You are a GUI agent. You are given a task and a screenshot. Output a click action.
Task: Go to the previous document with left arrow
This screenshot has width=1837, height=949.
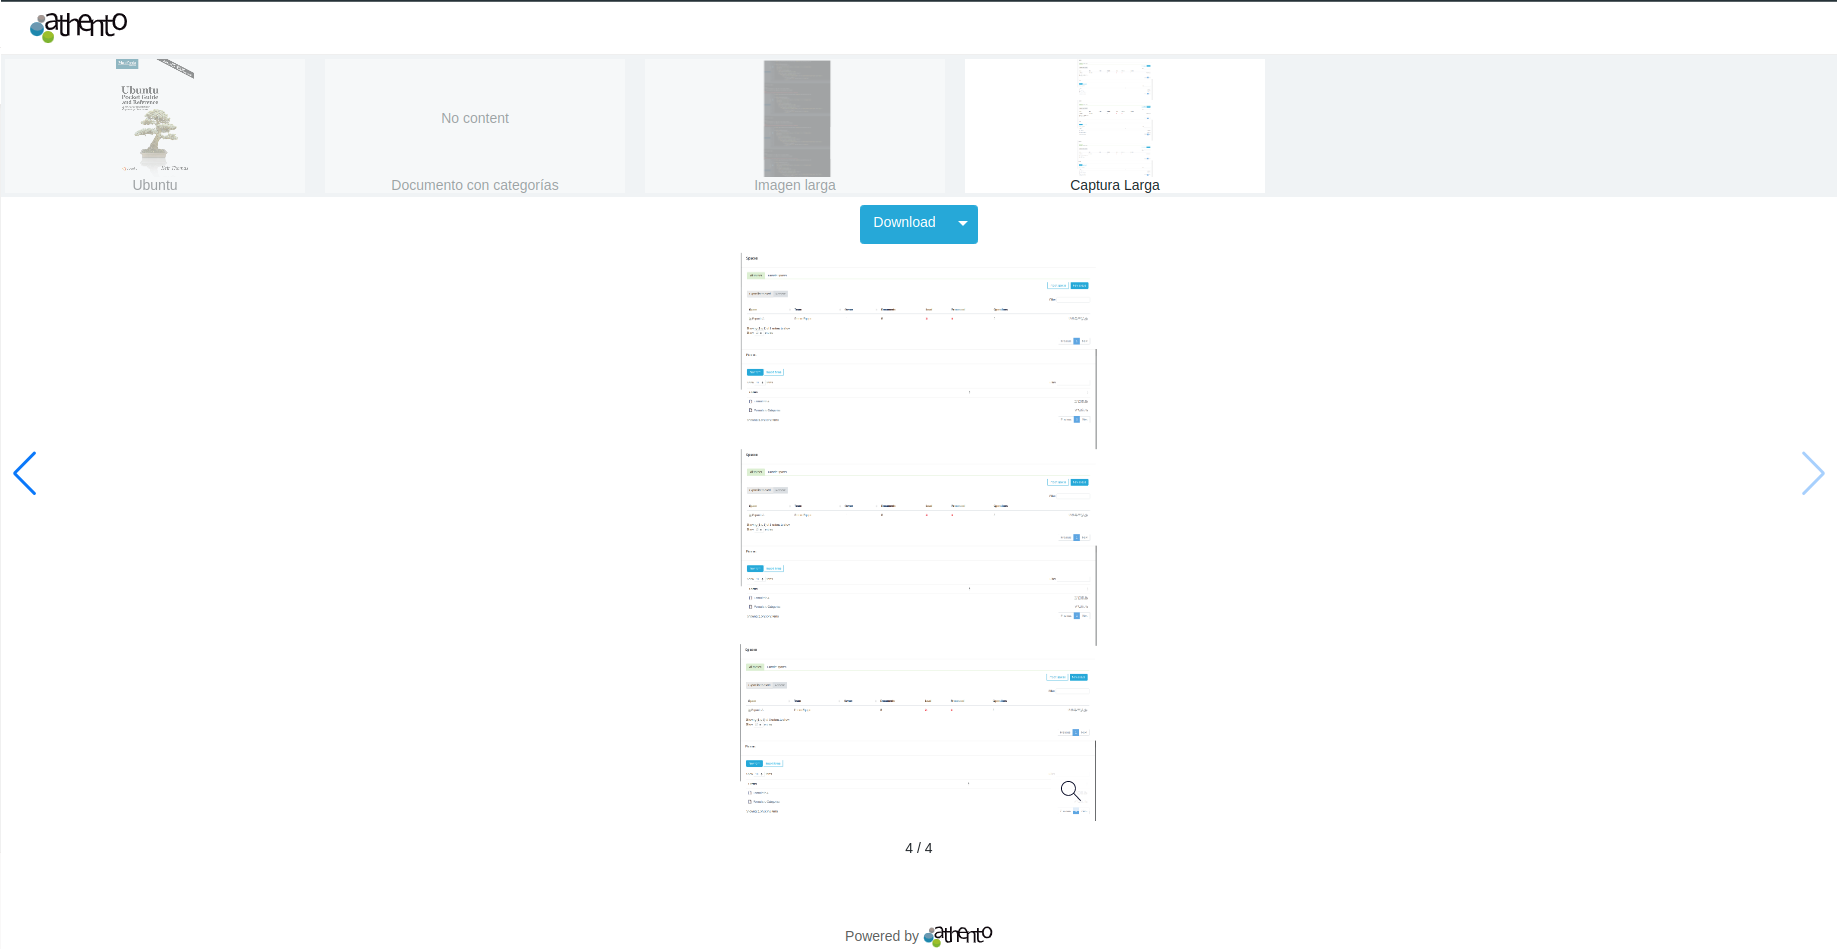coord(25,473)
